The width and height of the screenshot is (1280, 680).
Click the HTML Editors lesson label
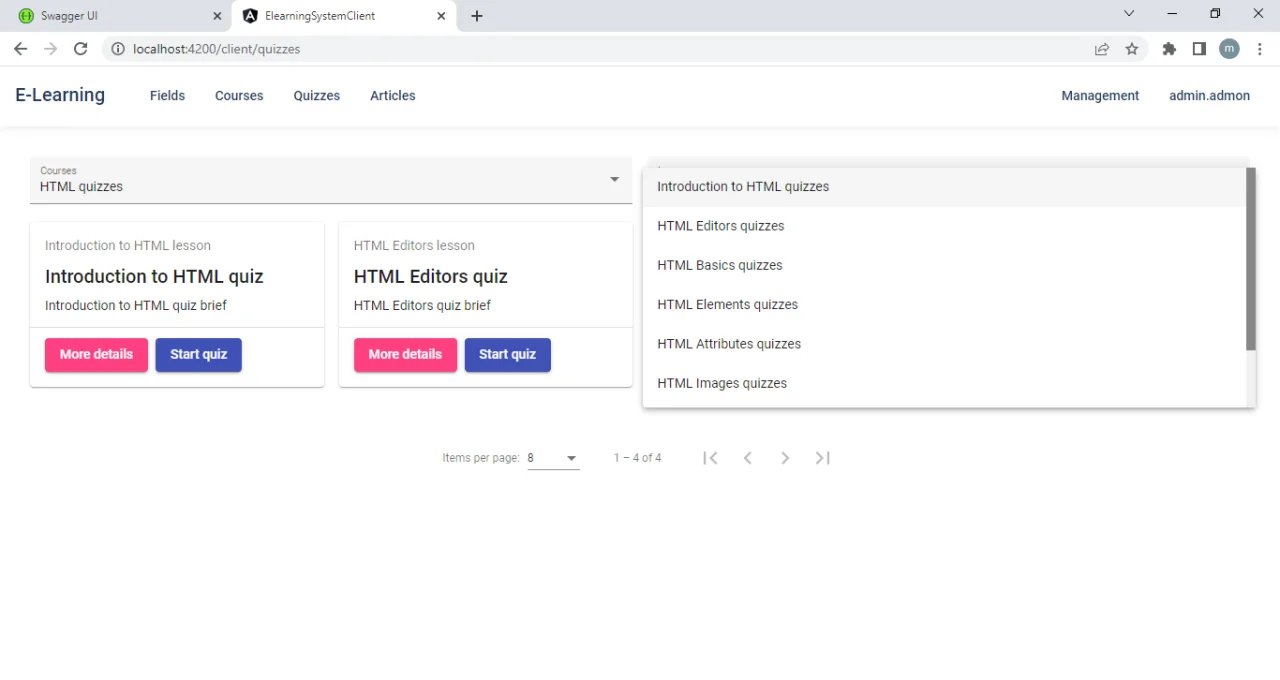click(414, 246)
